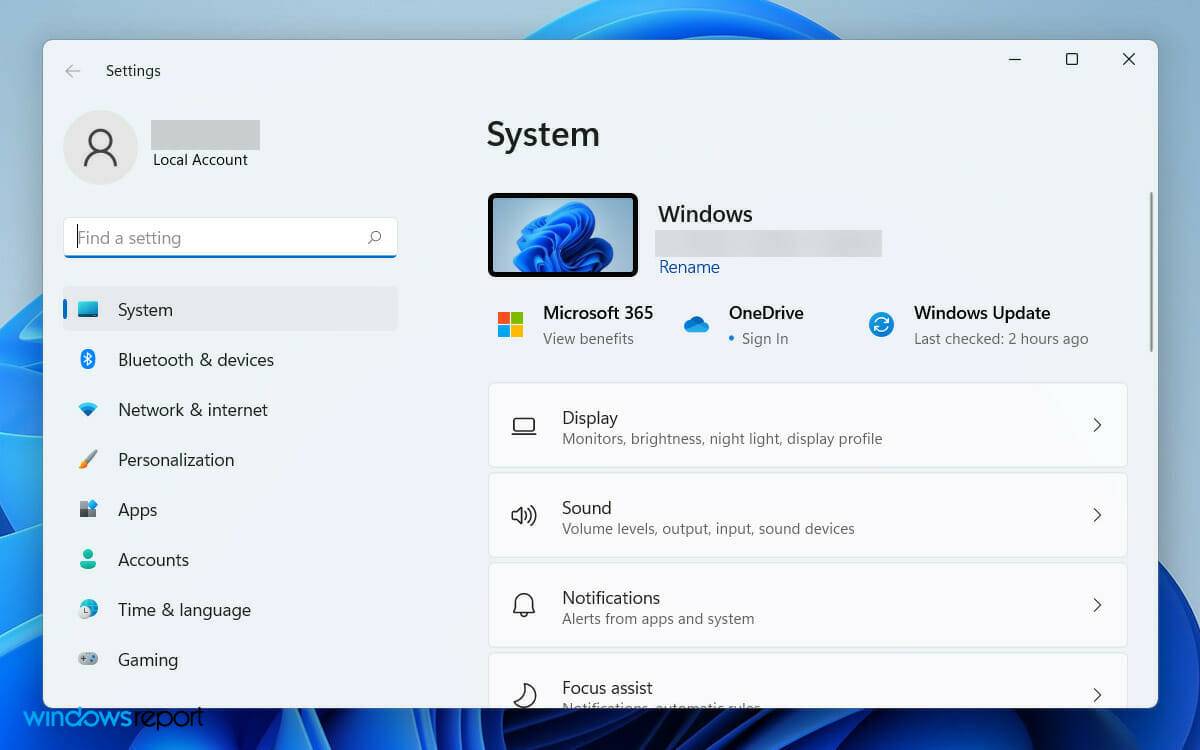Open Time & language settings
1200x750 pixels.
[90, 610]
